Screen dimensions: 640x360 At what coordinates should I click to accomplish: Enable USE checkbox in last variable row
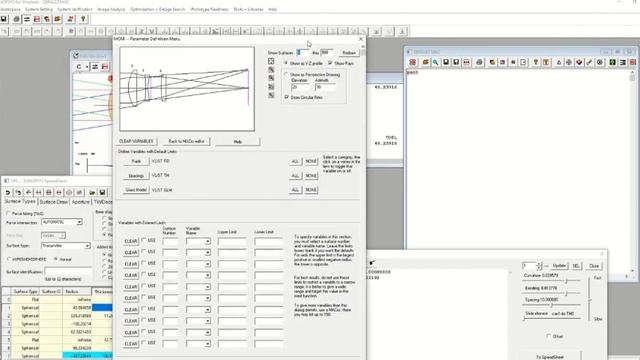(x=144, y=343)
